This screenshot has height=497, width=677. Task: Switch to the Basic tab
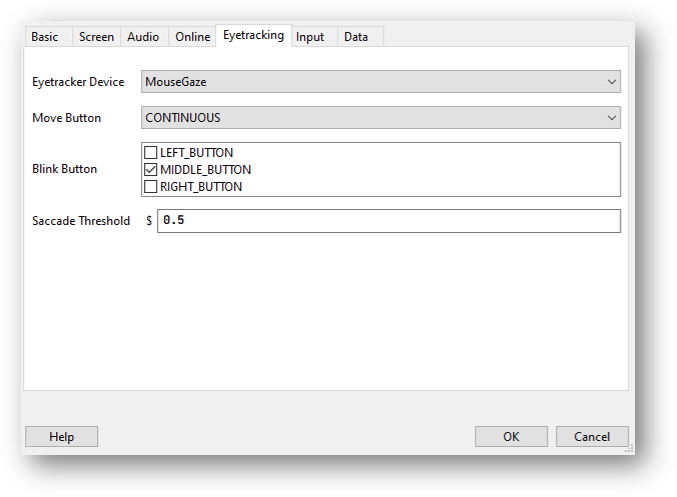(48, 37)
